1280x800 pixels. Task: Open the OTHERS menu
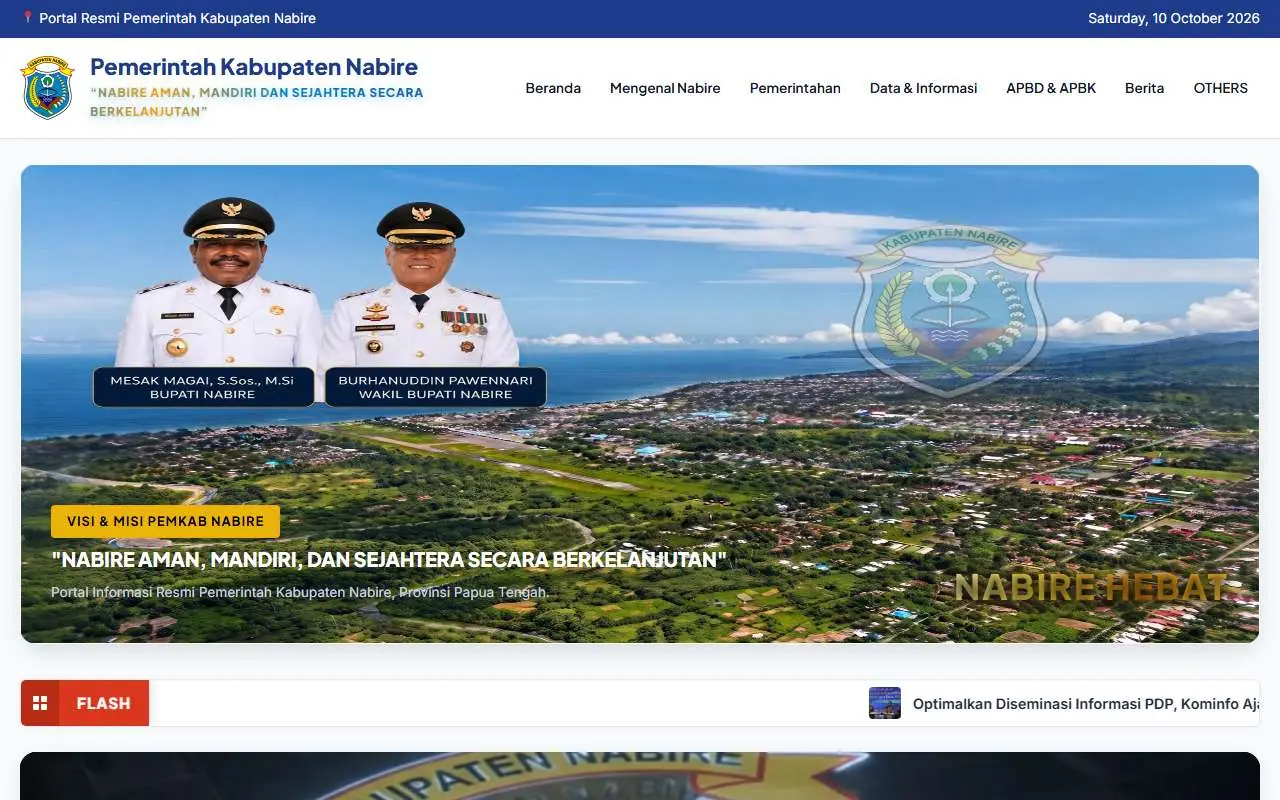(1220, 88)
